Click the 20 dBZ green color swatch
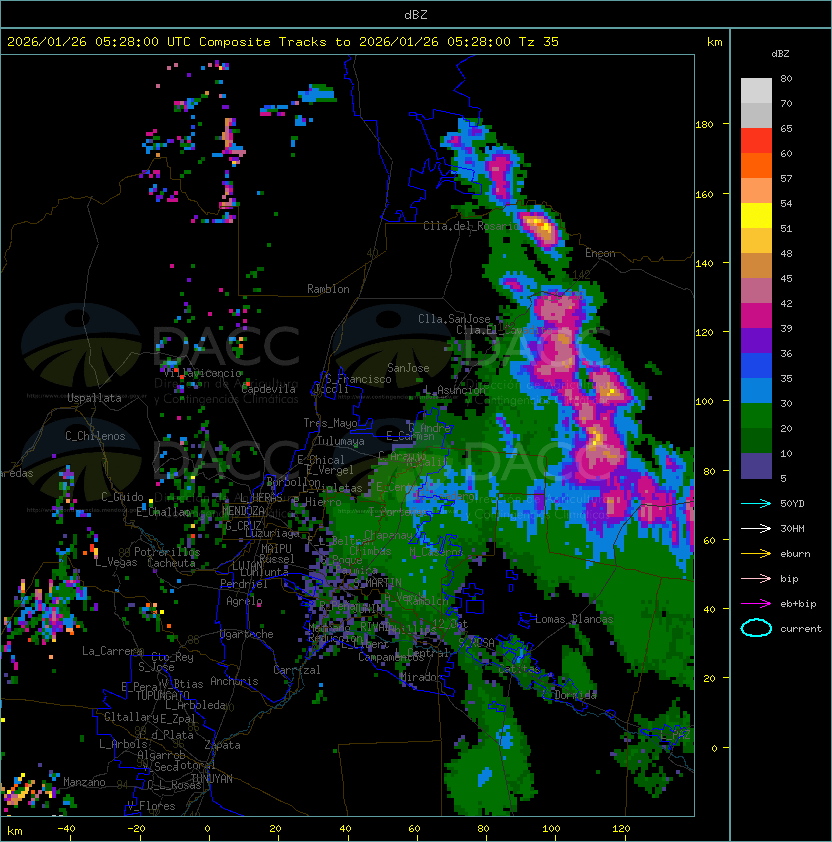Image resolution: width=832 pixels, height=842 pixels. click(x=756, y=441)
